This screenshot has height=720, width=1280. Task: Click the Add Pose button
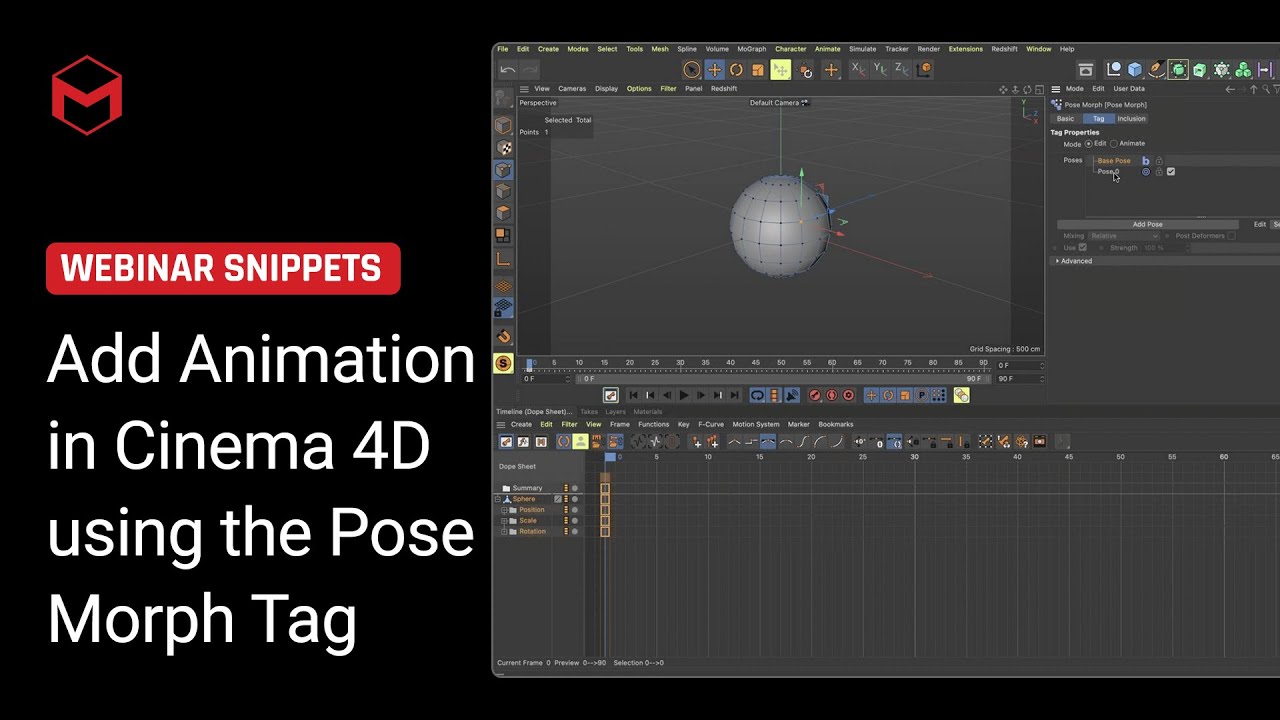click(x=1147, y=225)
